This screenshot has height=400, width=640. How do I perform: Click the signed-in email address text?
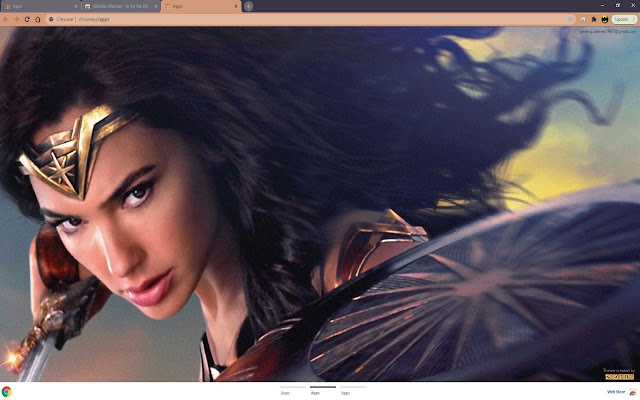608,31
